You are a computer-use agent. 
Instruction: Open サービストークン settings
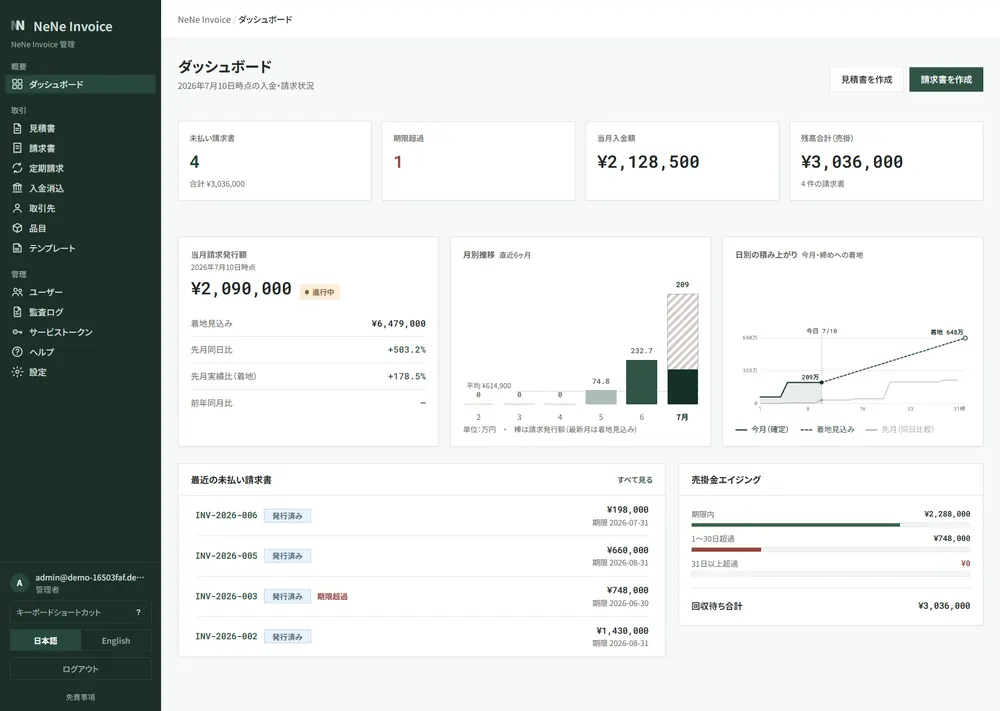click(x=80, y=332)
